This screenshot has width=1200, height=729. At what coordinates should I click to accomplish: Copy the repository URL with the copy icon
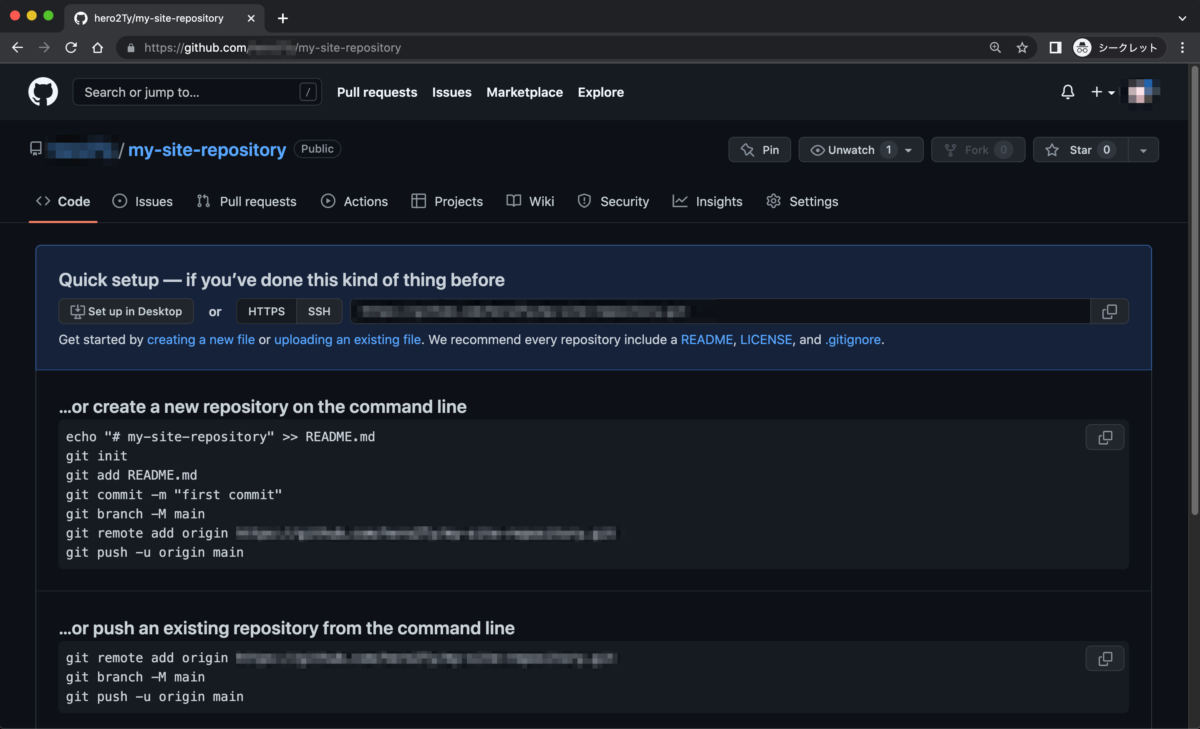pos(1110,311)
